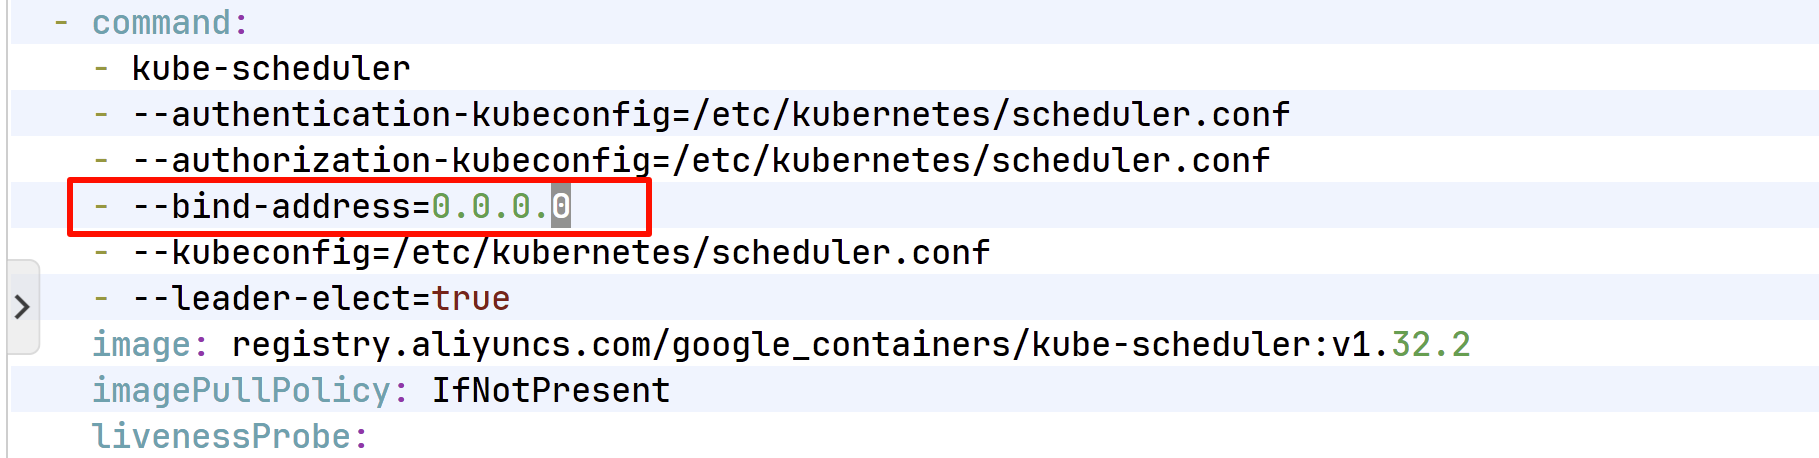Click scheduler.conf at end of authentication line
The width and height of the screenshot is (1819, 458).
pos(1151,115)
